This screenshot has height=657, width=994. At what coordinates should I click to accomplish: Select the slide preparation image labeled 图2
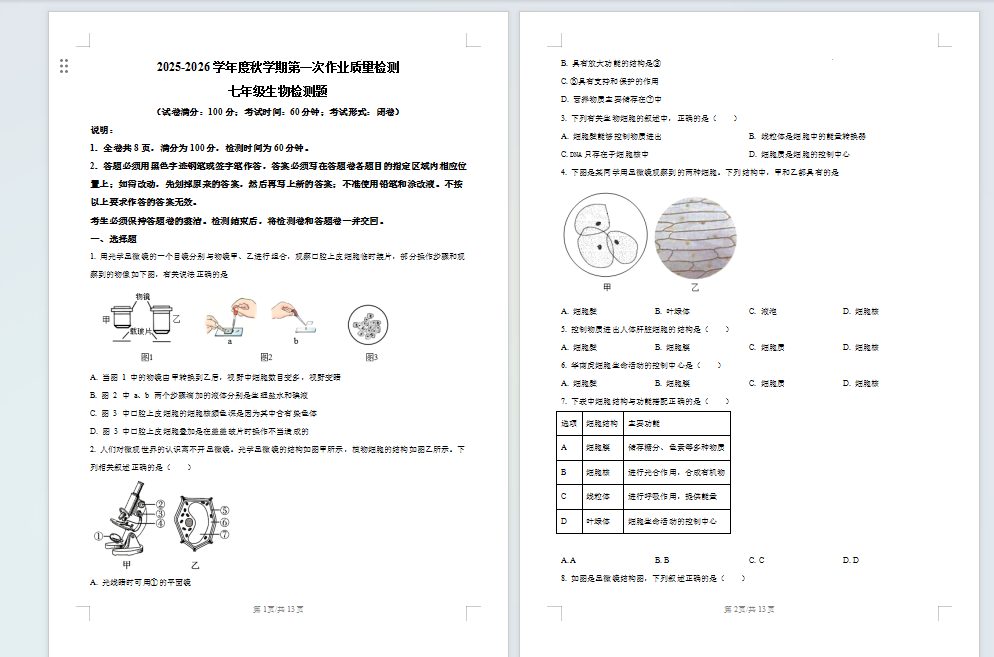[265, 322]
